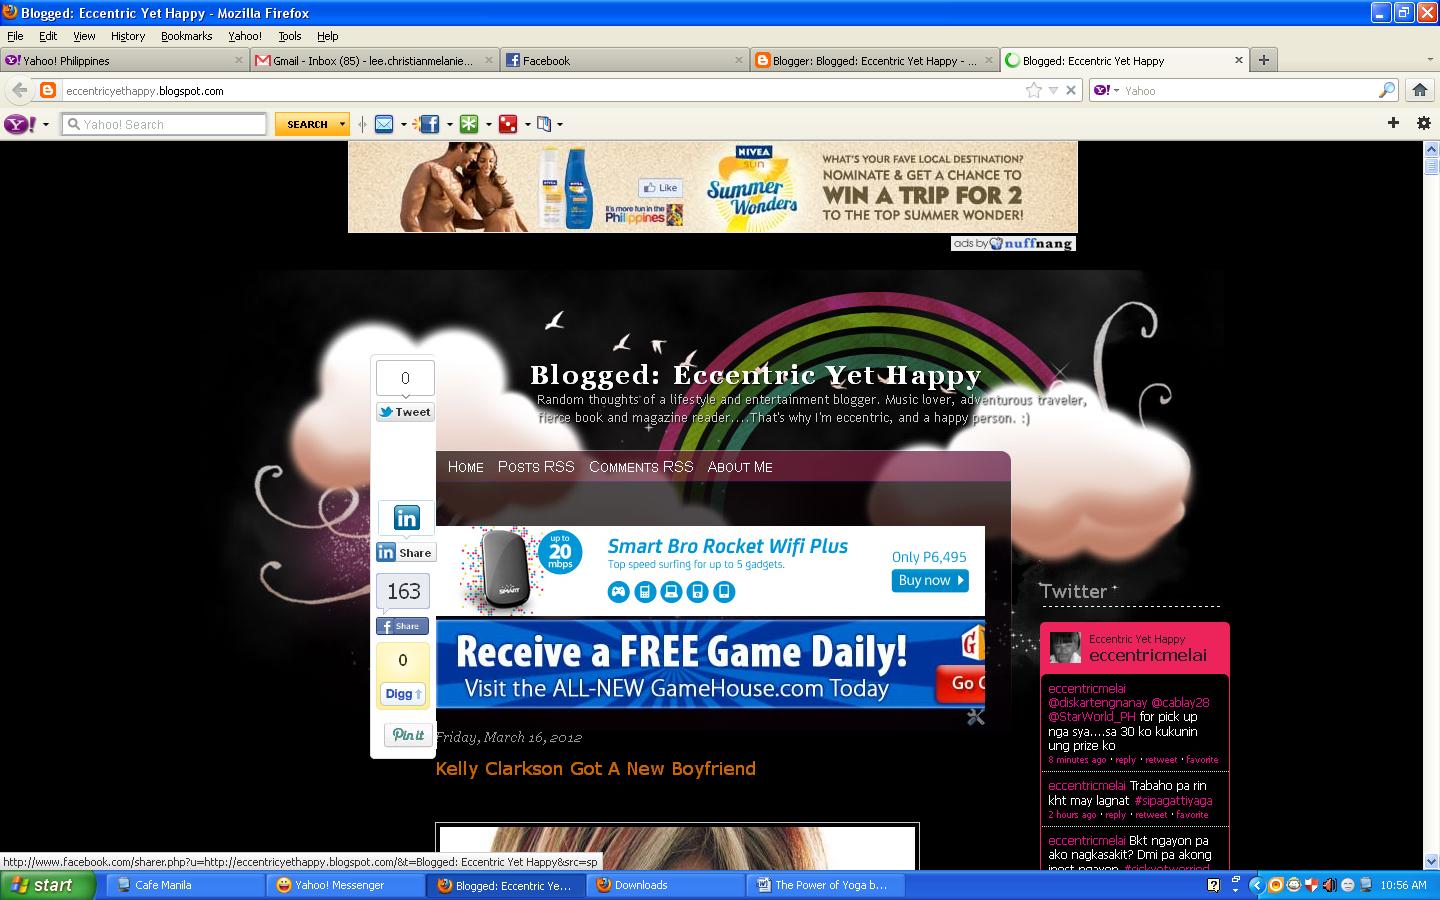Switch to the Yahoo! Philippines tab

124,60
